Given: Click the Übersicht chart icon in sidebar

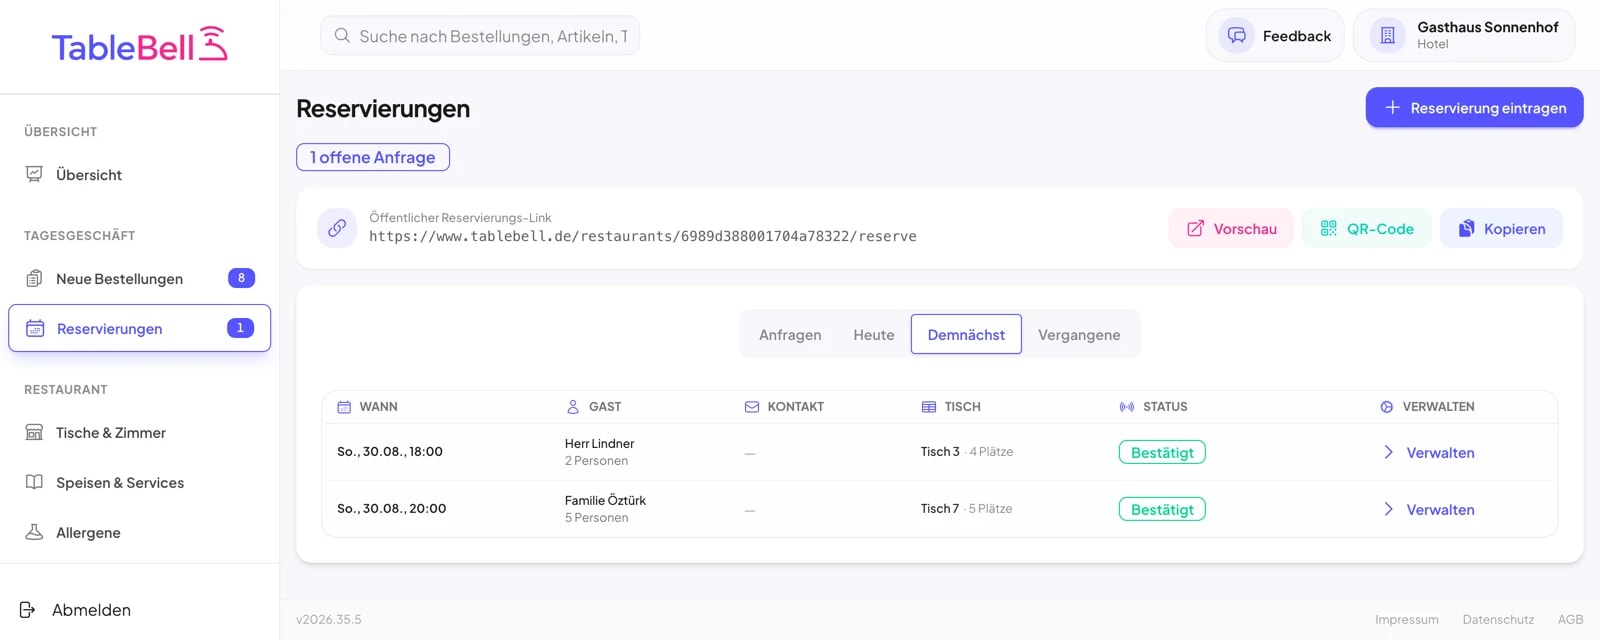Looking at the screenshot, I should click(x=34, y=174).
